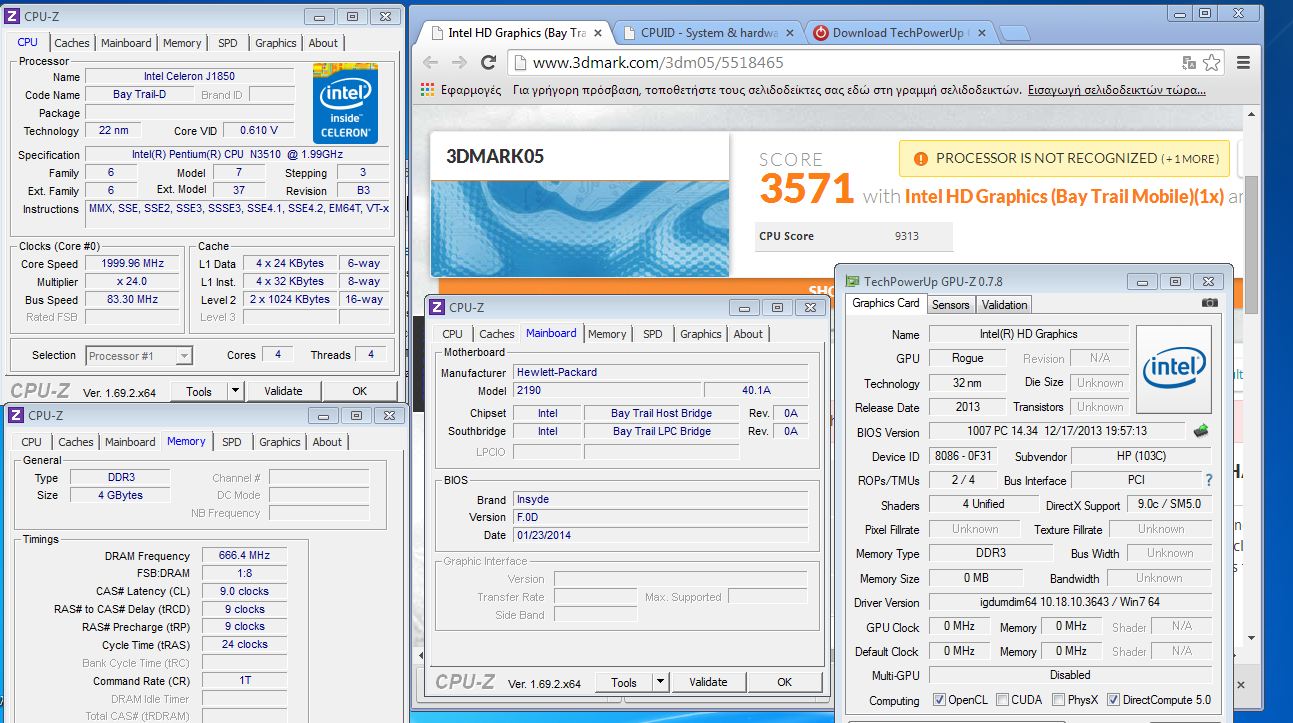
Task: Bookmark the page with the star icon
Action: [x=1211, y=62]
